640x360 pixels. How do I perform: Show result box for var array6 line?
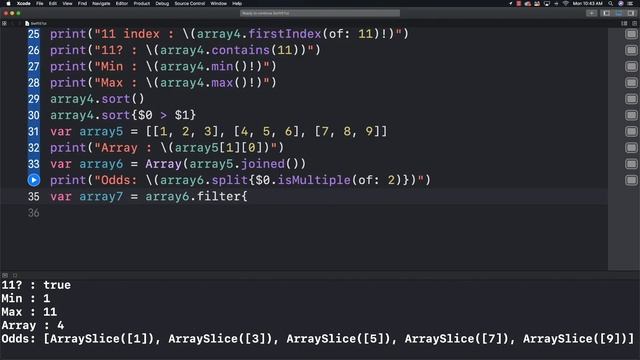[631, 164]
